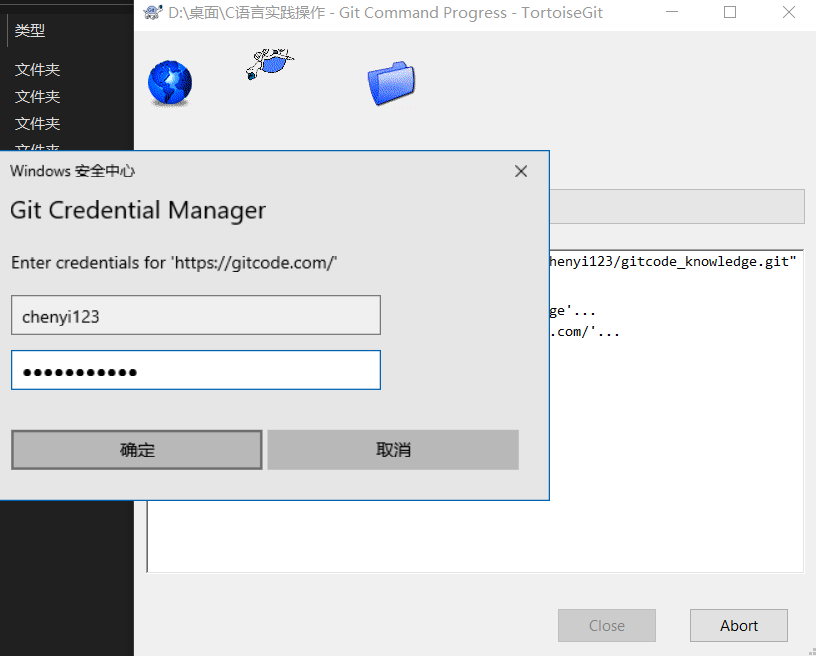Viewport: 816px width, 656px height.
Task: Close the TortoiseGit progress window
Action: [x=789, y=12]
